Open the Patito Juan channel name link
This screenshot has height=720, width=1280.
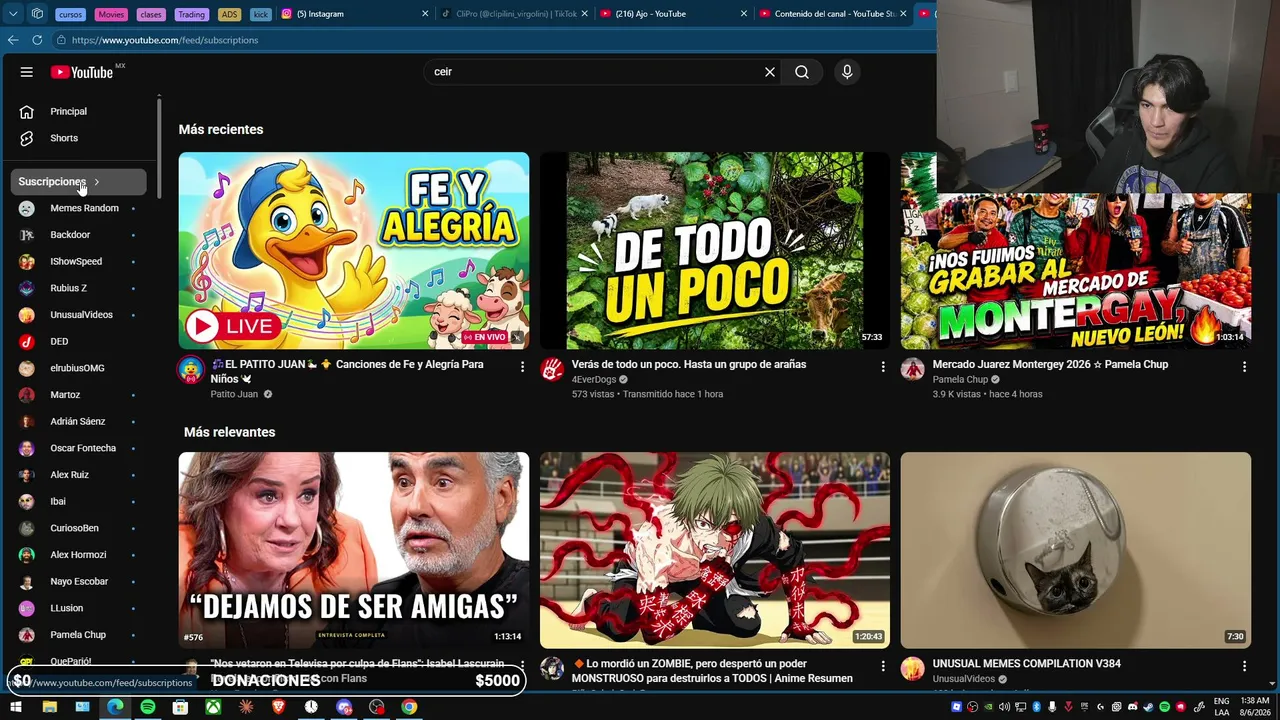234,394
